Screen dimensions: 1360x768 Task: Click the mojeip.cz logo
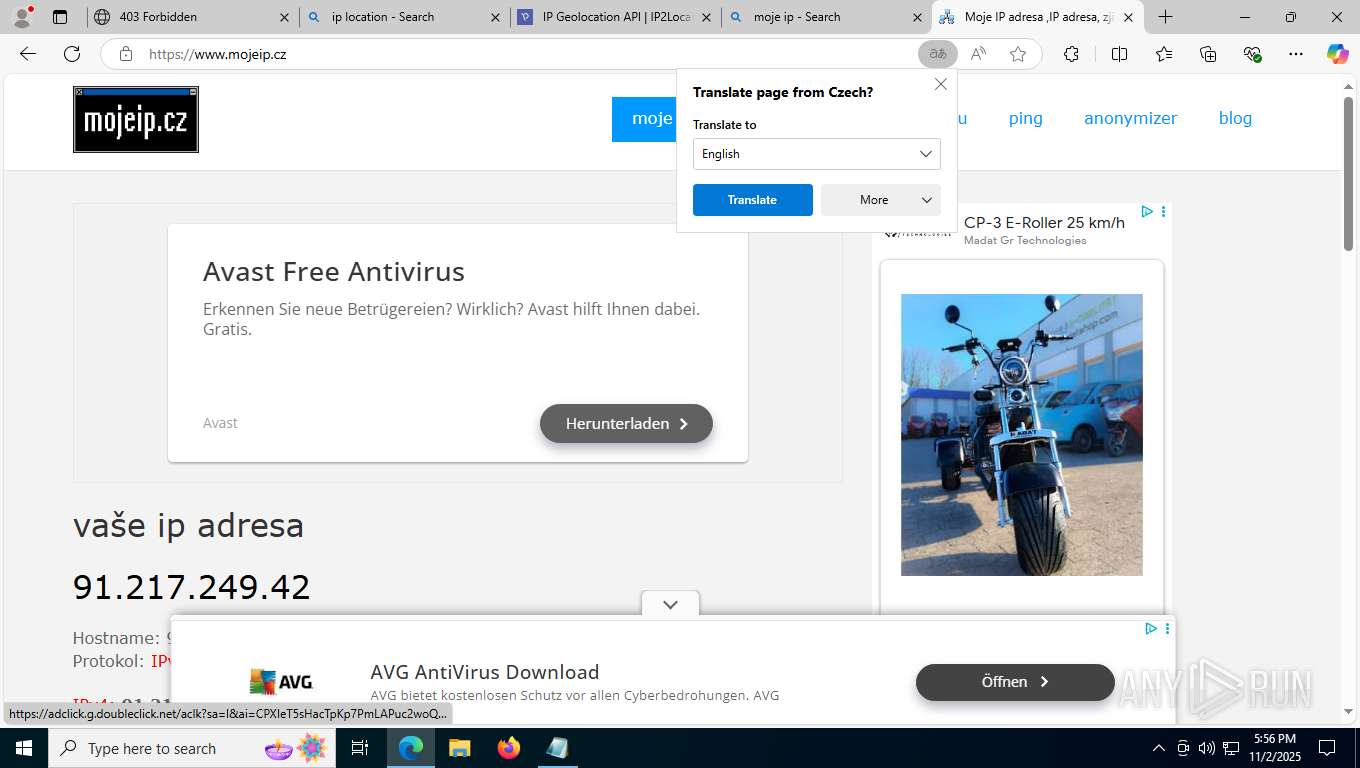pos(136,119)
